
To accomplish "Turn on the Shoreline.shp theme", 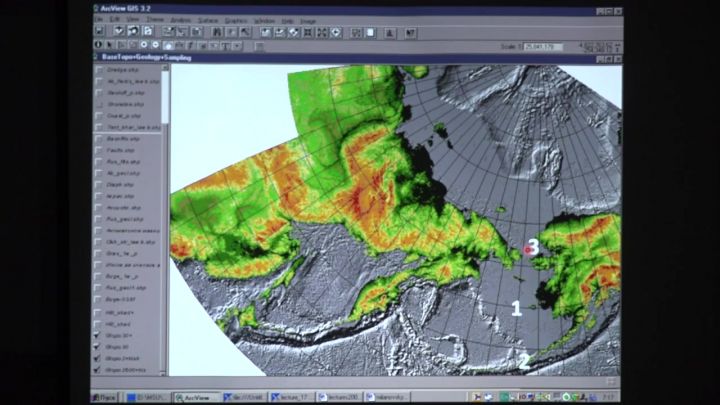I will coord(99,103).
